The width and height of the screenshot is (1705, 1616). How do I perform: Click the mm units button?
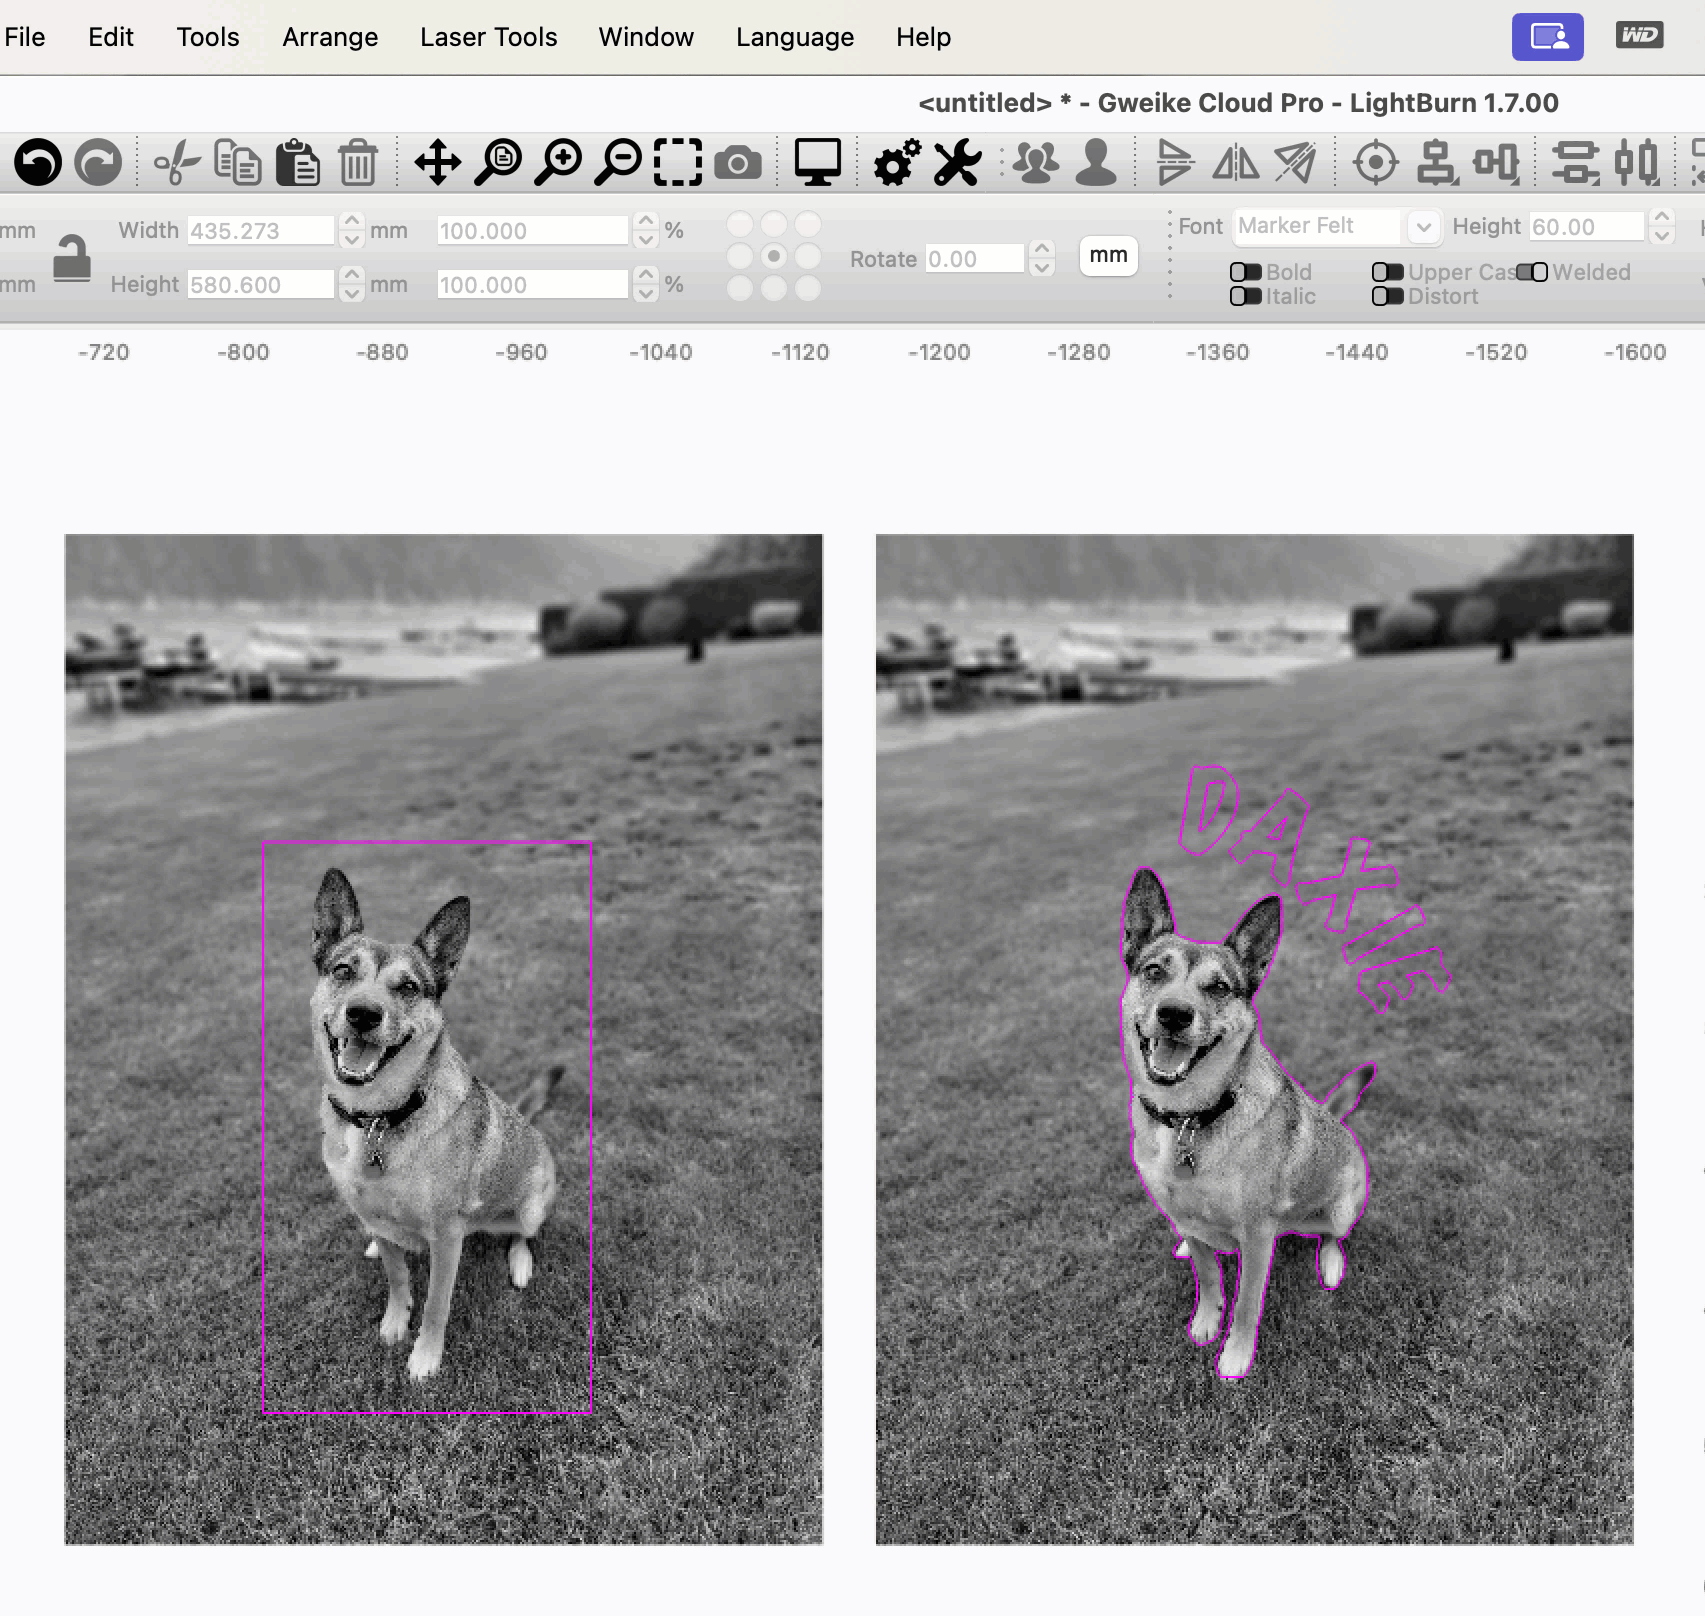click(x=1108, y=256)
